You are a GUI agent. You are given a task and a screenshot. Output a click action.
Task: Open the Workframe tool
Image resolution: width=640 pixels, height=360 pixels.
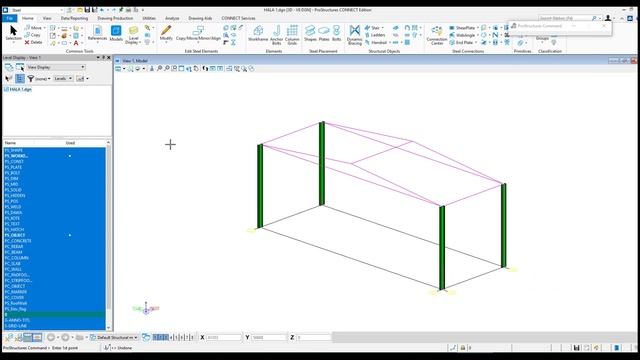tap(258, 33)
